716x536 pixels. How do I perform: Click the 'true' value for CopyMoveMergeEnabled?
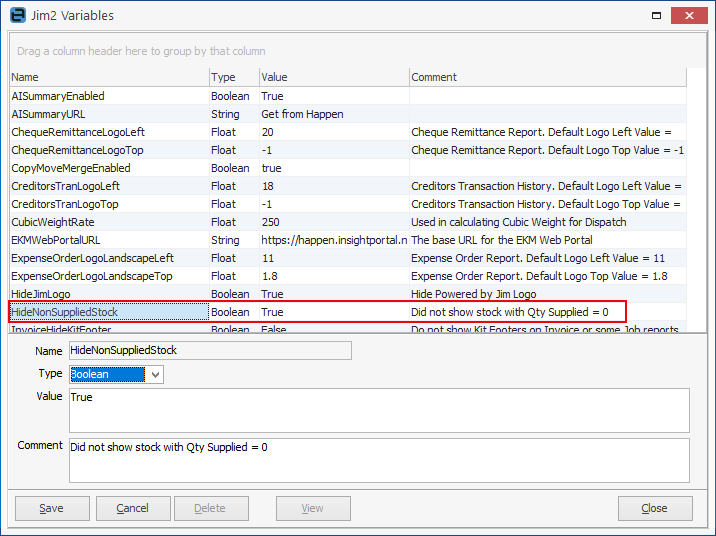coord(334,168)
